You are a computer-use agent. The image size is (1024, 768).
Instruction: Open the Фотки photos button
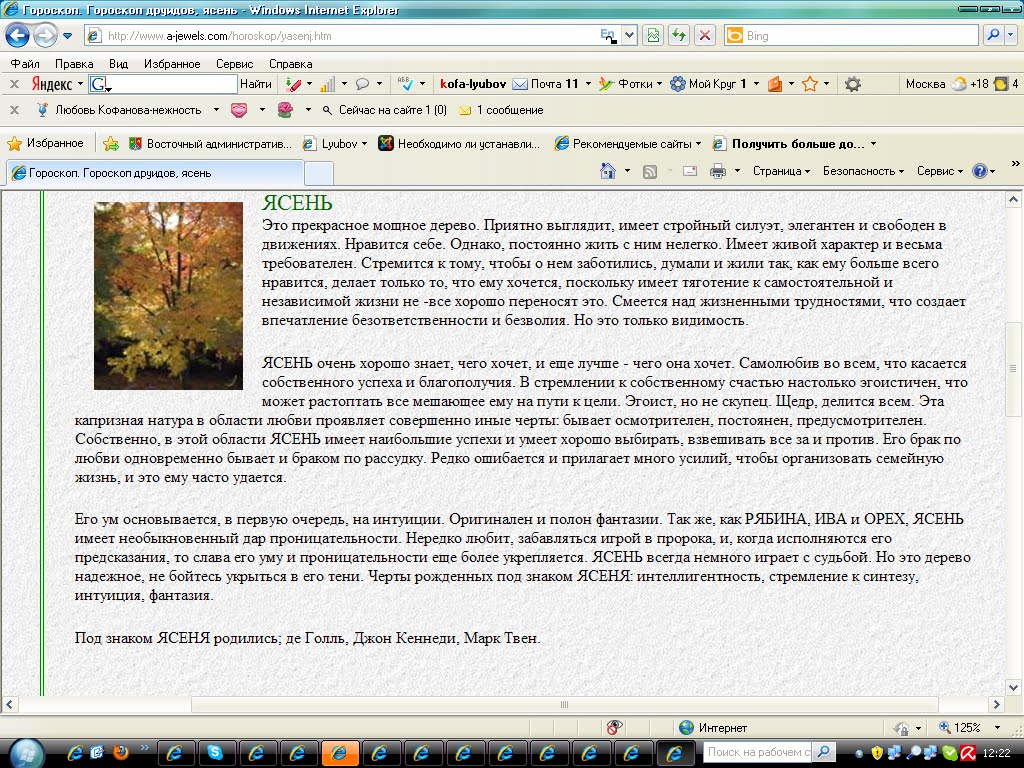coord(626,84)
